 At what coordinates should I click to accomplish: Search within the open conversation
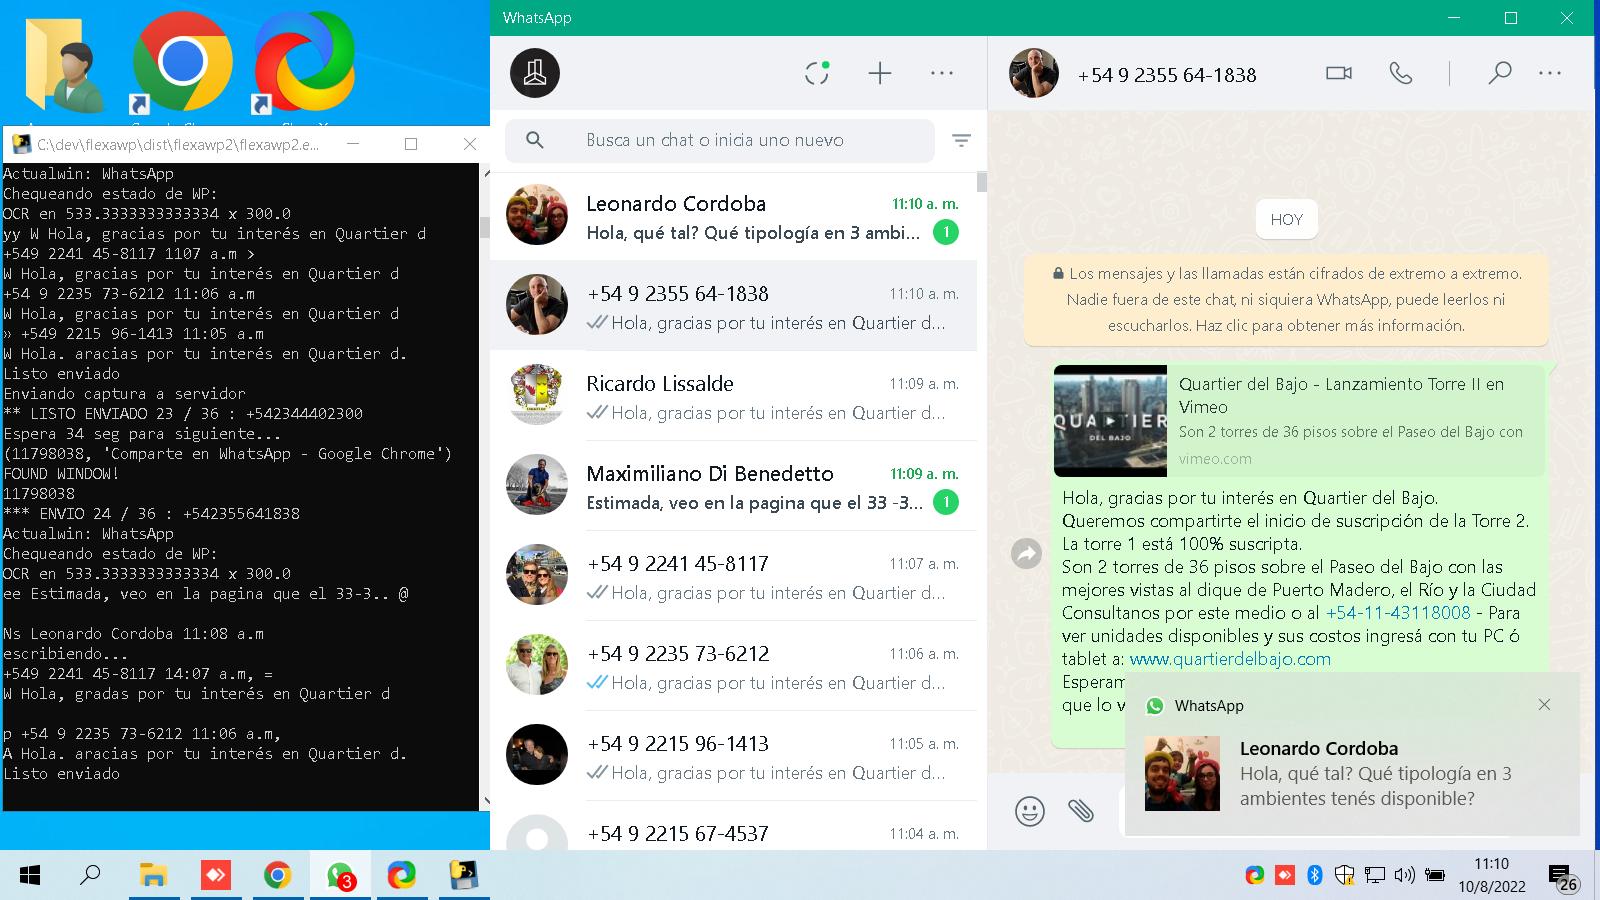click(1499, 73)
